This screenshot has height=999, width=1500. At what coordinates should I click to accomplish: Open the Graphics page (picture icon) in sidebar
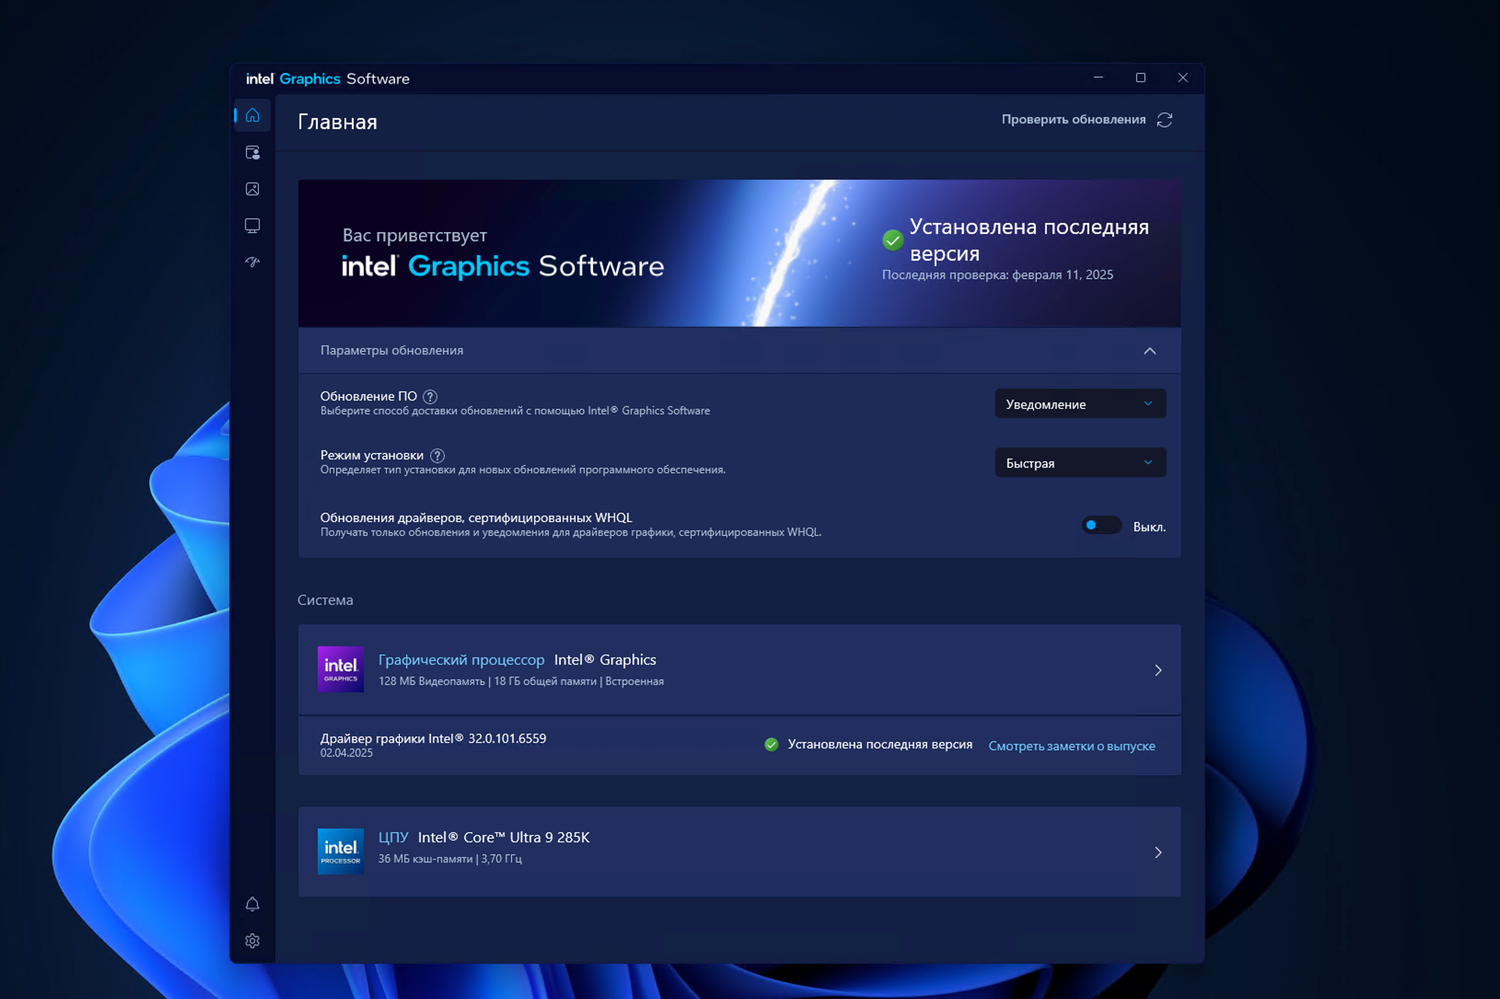[x=252, y=189]
